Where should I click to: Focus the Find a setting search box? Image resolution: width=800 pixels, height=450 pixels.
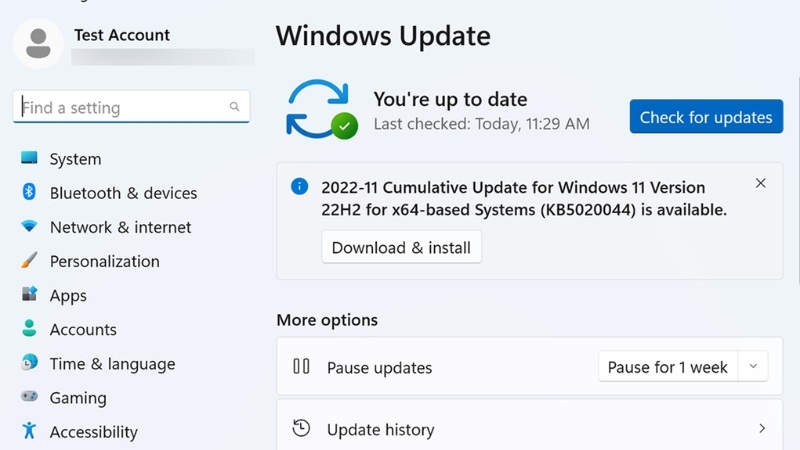click(x=131, y=107)
